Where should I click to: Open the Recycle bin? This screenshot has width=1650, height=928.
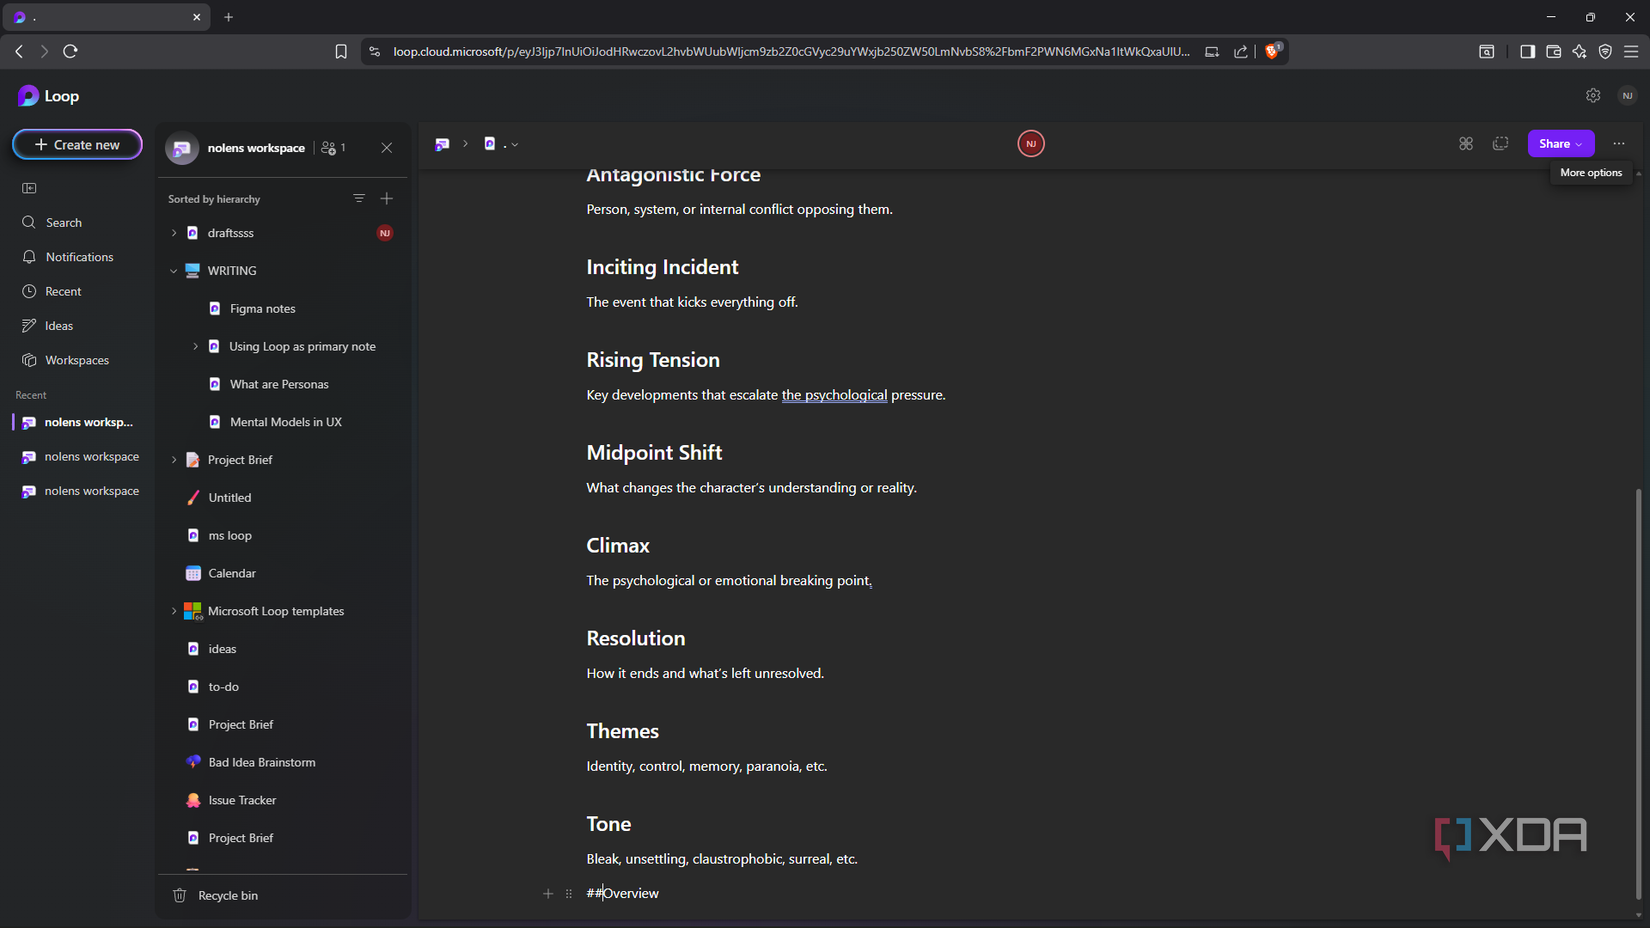point(228,895)
